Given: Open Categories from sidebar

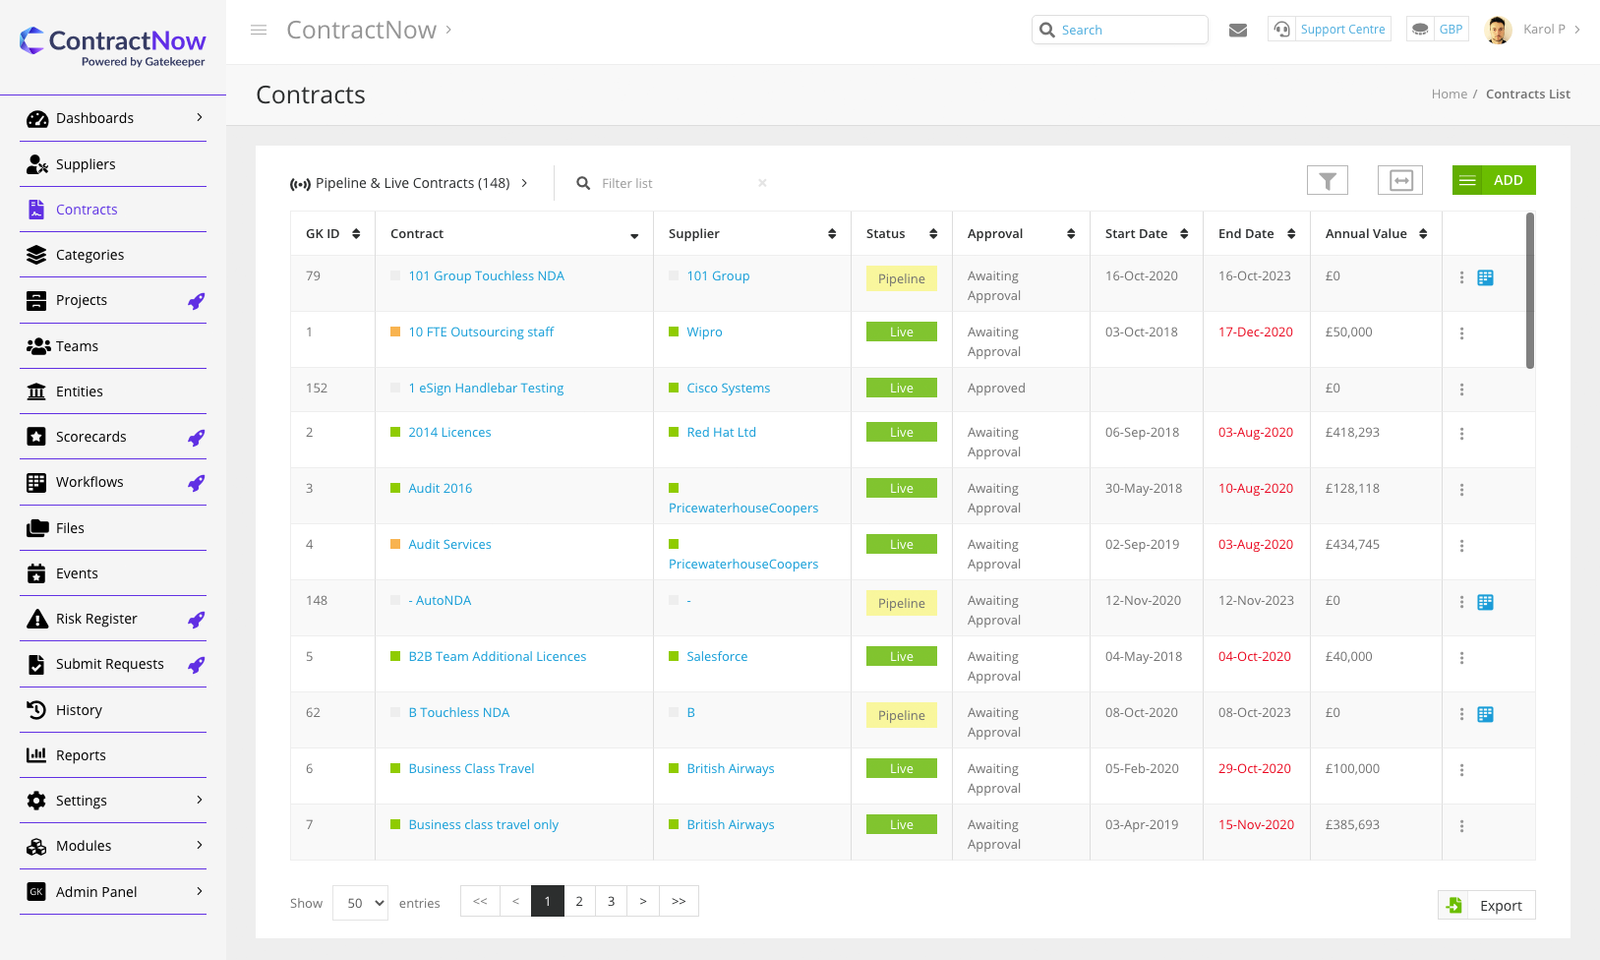Looking at the screenshot, I should (113, 255).
